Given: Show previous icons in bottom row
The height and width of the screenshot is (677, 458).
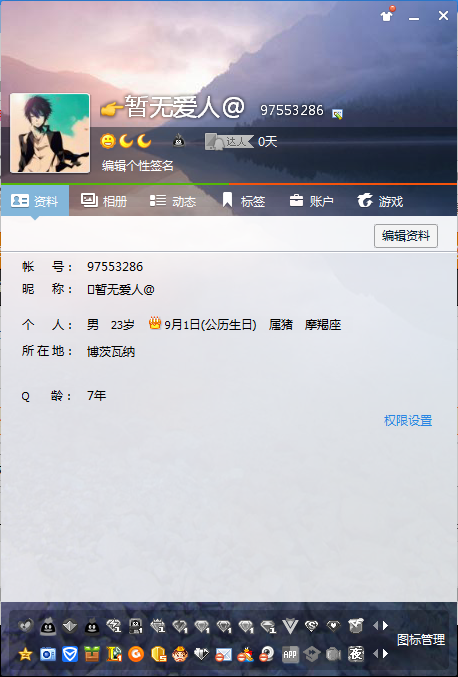Looking at the screenshot, I should point(375,654).
